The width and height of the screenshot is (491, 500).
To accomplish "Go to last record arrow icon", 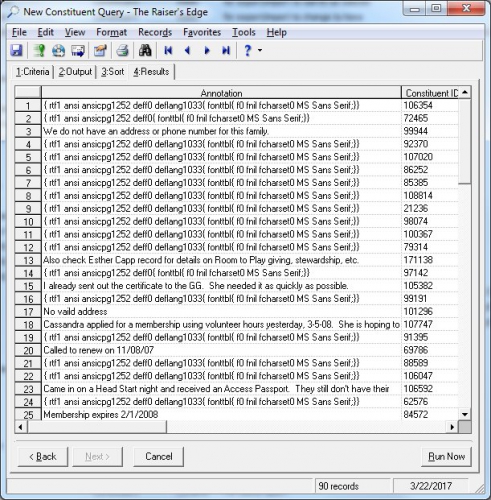I will coord(226,51).
